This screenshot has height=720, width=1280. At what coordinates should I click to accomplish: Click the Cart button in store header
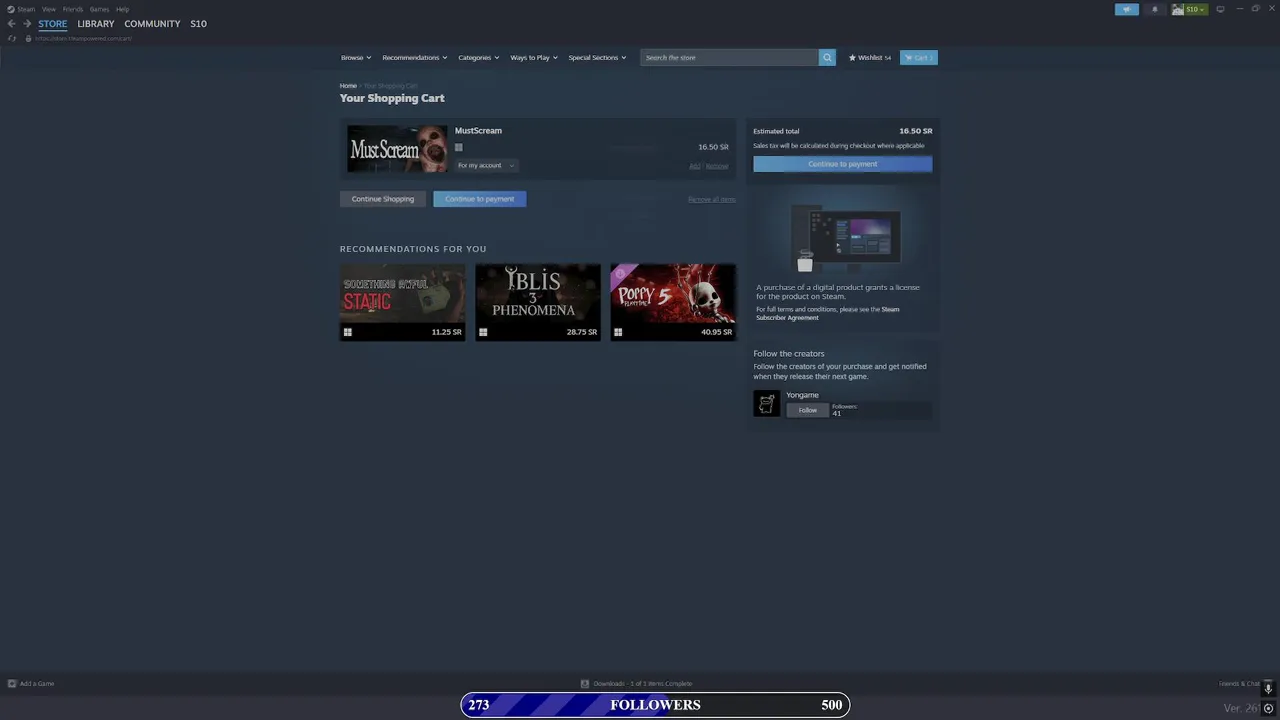(x=918, y=57)
